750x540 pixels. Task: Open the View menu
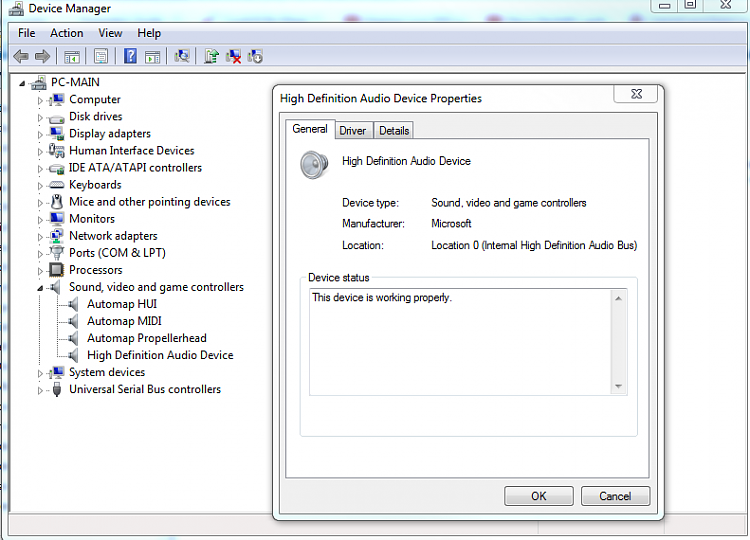[110, 33]
